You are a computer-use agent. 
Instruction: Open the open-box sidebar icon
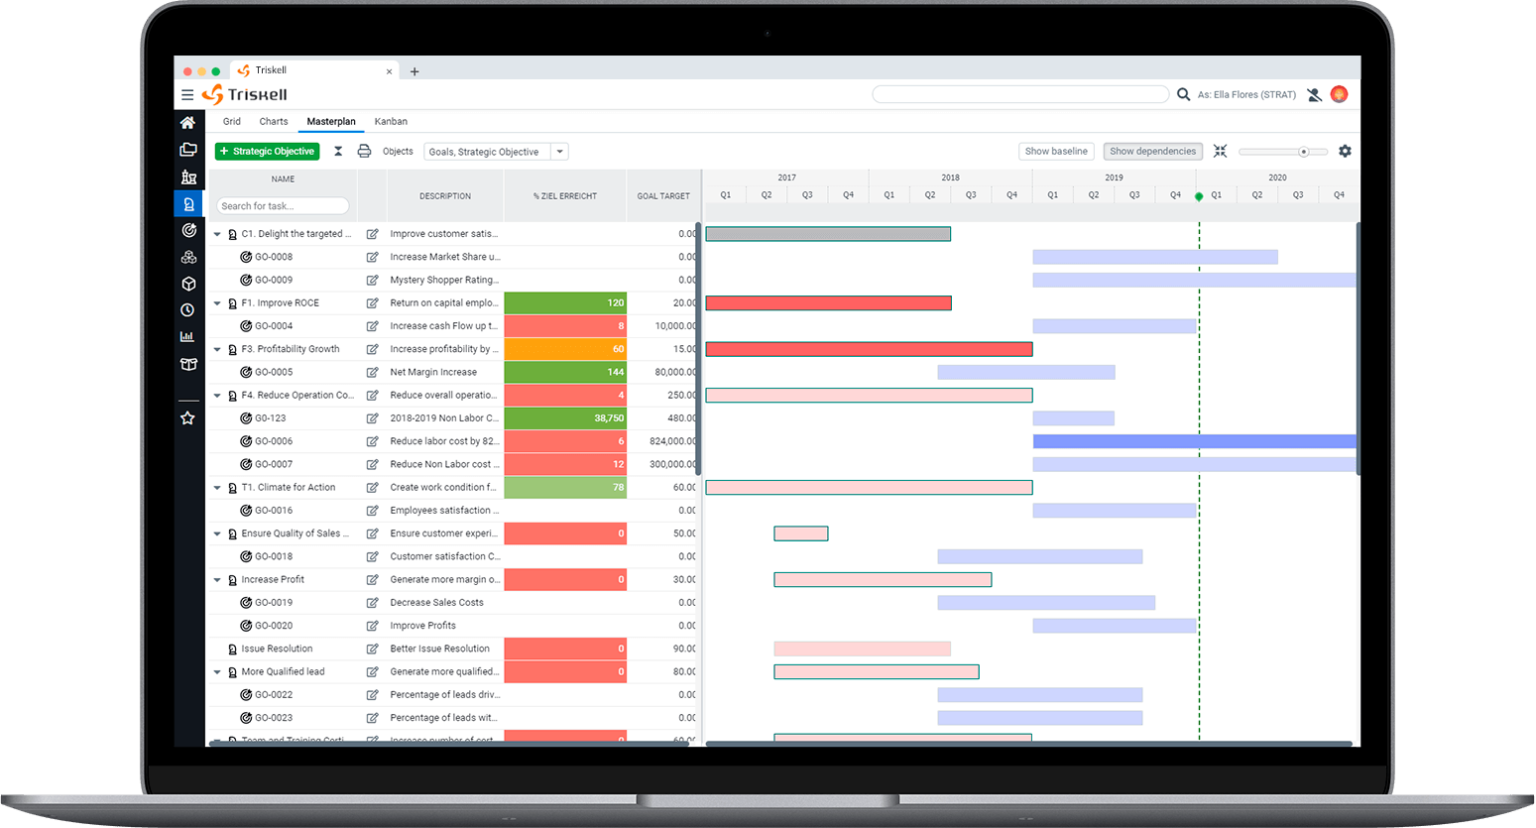click(x=188, y=364)
